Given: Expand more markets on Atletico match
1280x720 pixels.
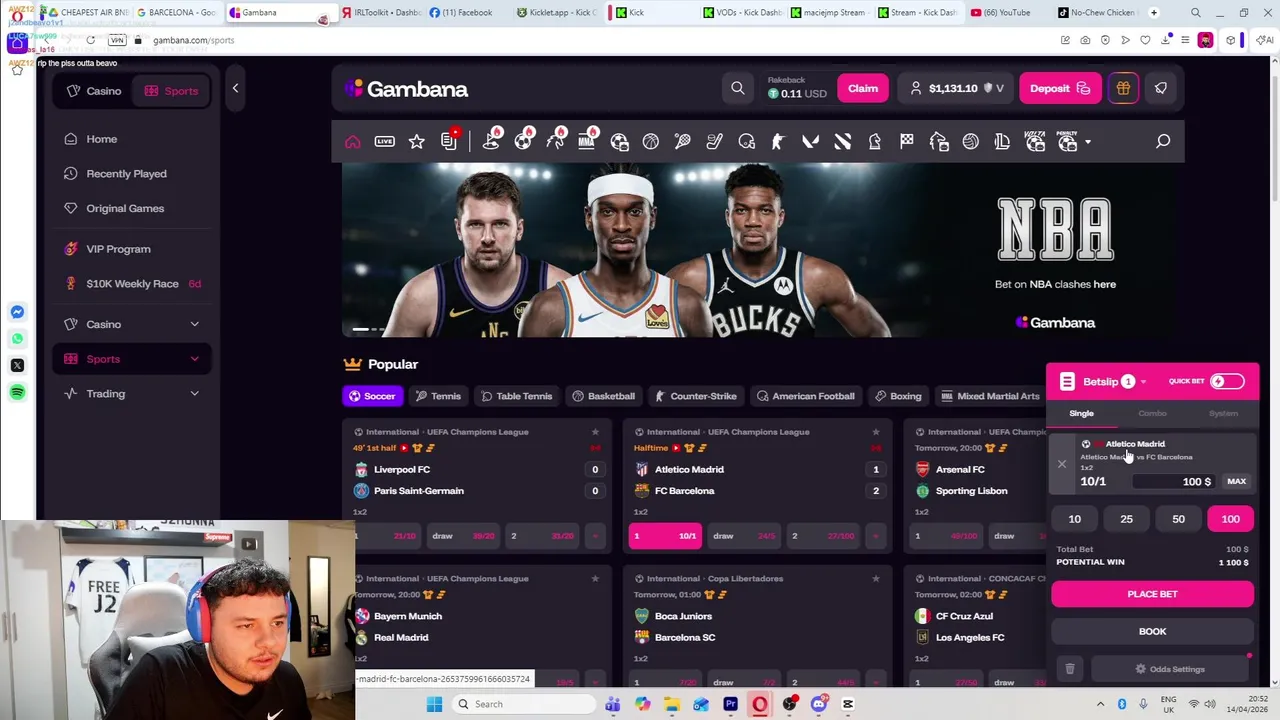Looking at the screenshot, I should [876, 536].
